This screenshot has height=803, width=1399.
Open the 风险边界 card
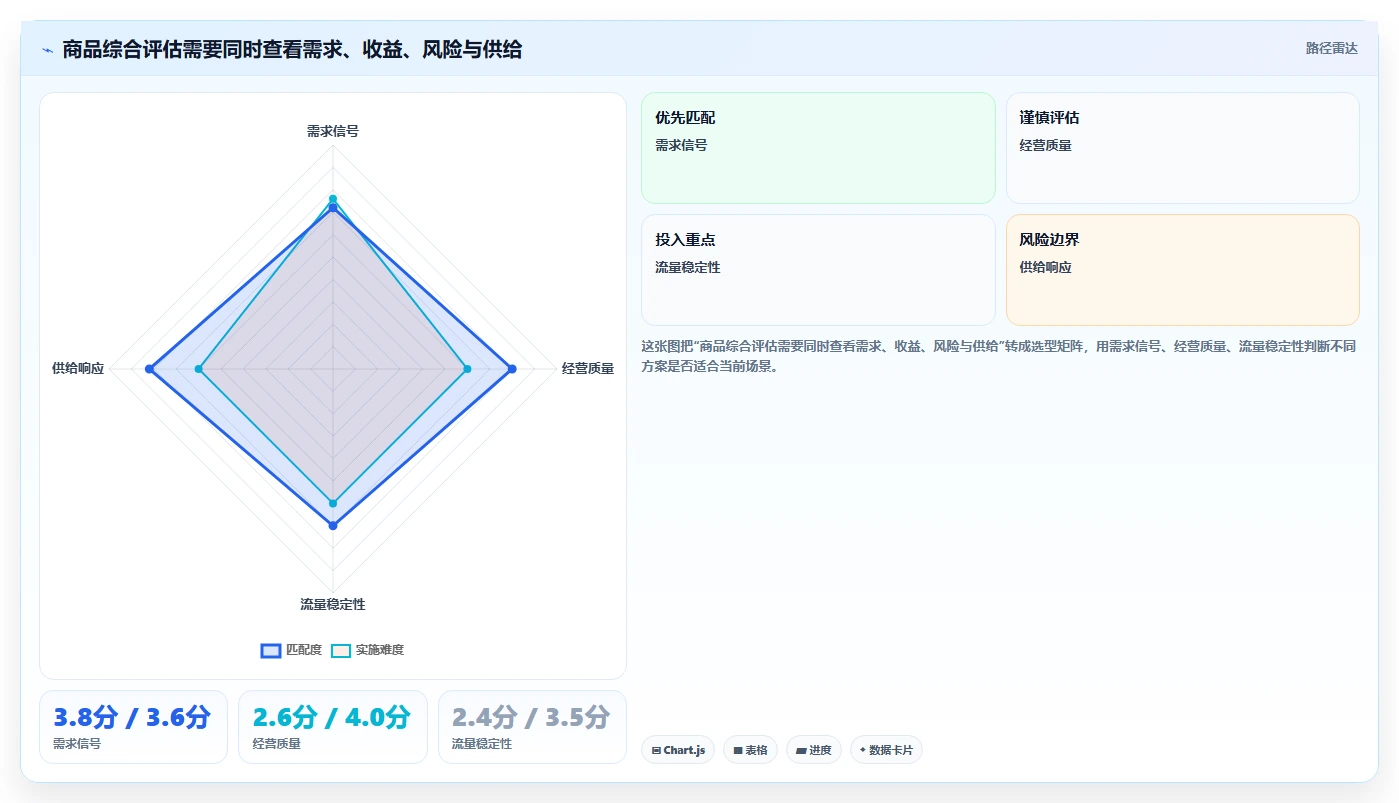[1182, 270]
